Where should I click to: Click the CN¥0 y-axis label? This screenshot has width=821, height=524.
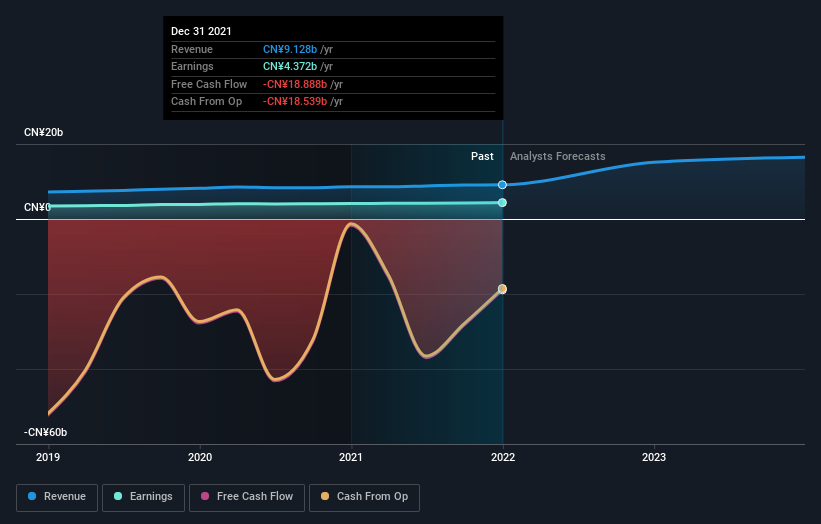pyautogui.click(x=38, y=207)
